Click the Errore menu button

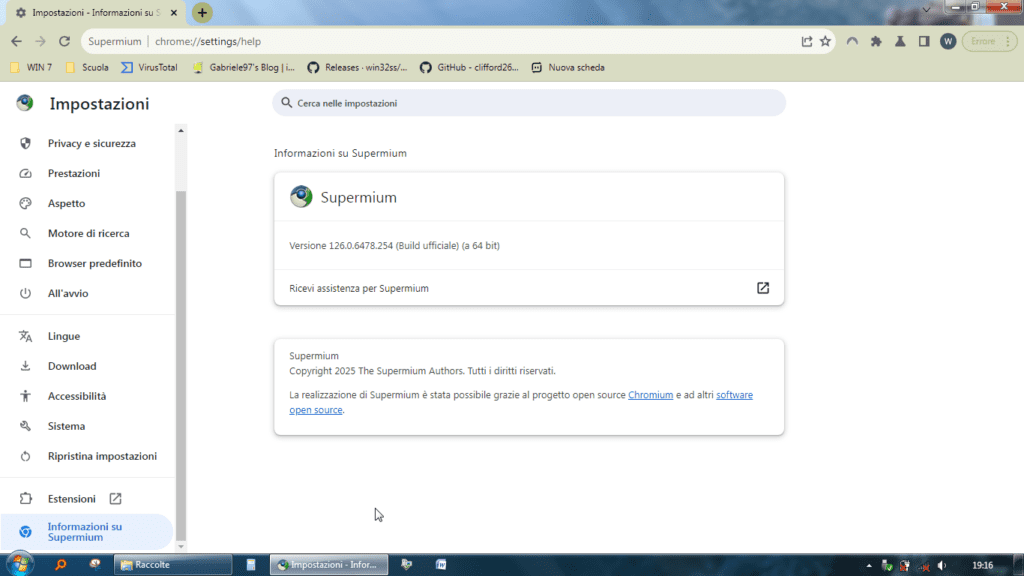(x=990, y=41)
